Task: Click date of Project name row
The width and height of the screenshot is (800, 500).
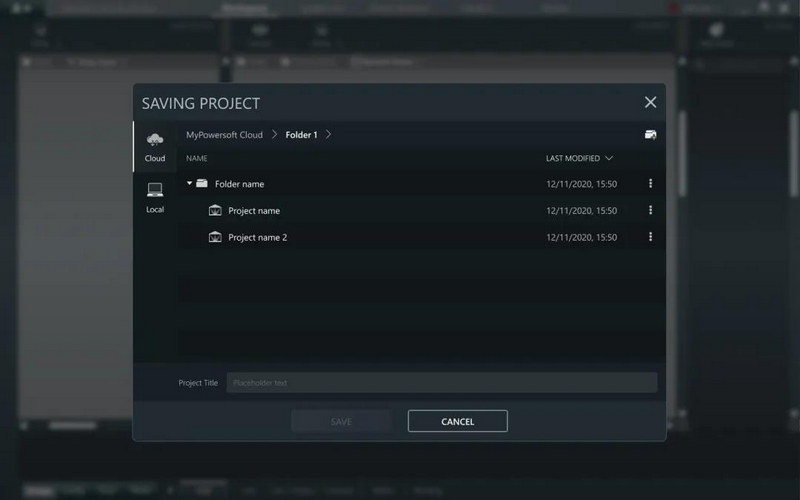Action: (582, 210)
